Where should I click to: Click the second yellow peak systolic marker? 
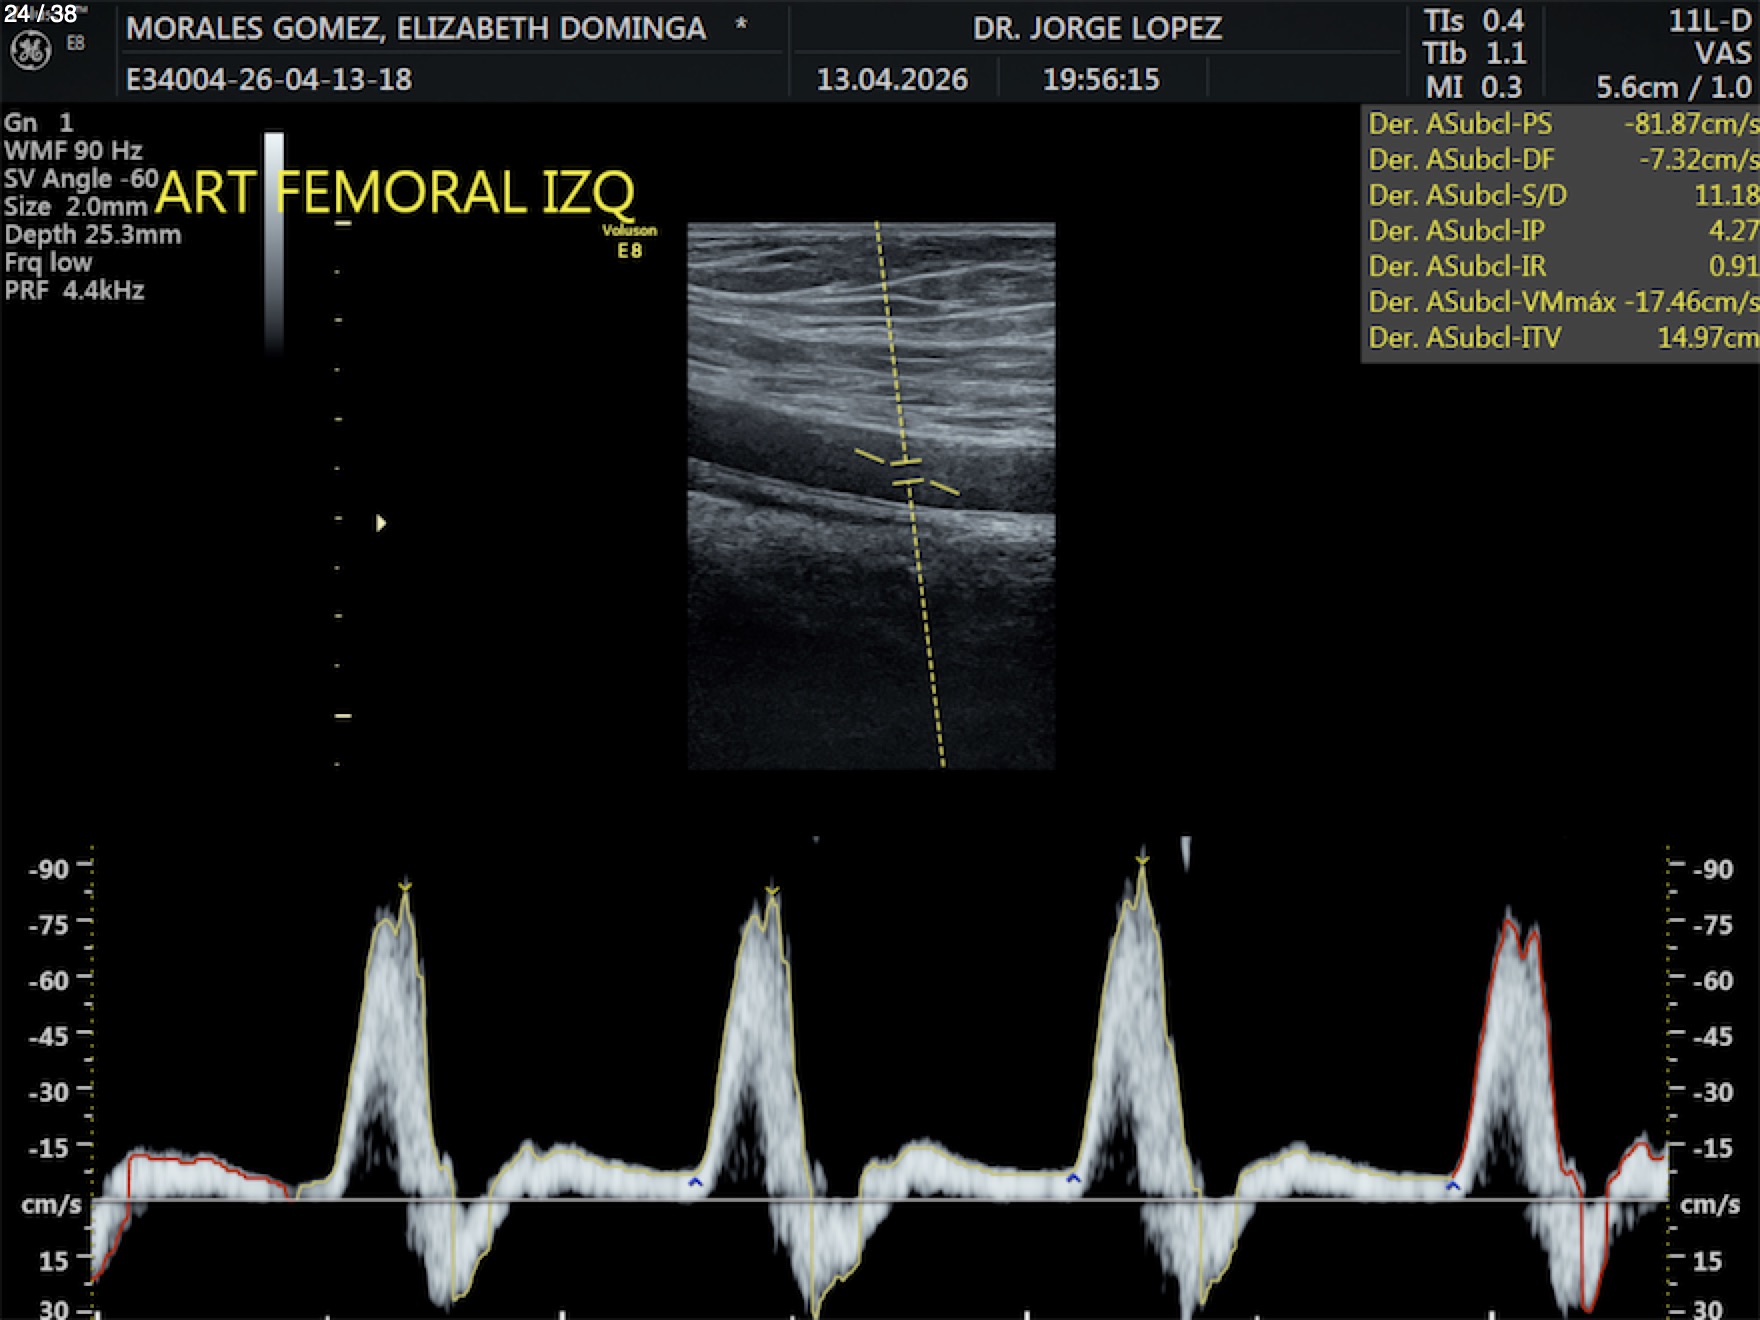[x=772, y=890]
